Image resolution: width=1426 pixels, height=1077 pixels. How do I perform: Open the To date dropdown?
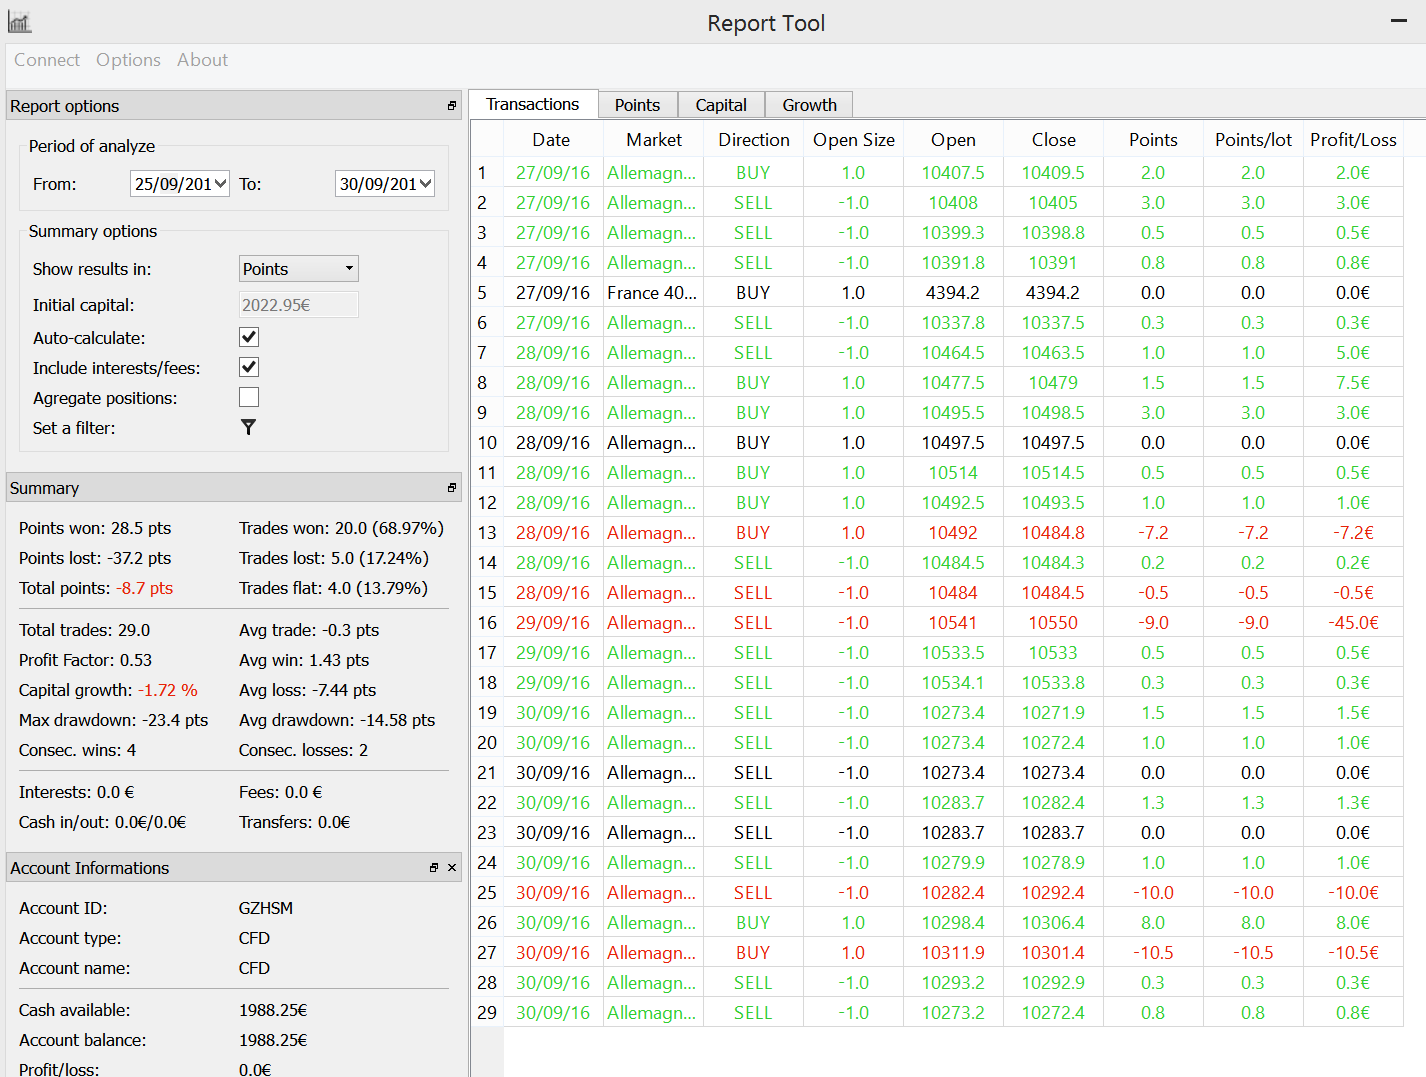(x=425, y=184)
